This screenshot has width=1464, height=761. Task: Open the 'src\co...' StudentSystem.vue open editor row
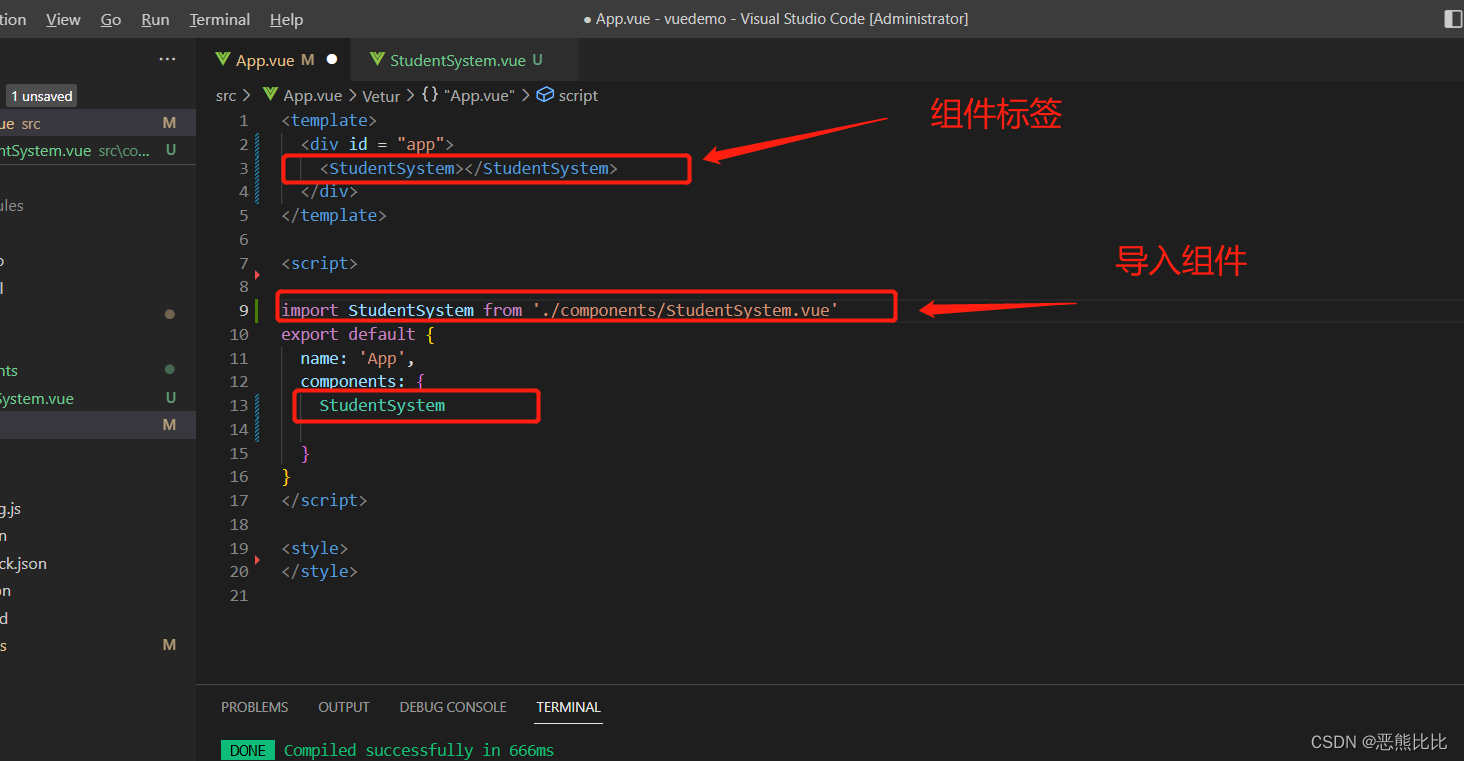(x=98, y=150)
